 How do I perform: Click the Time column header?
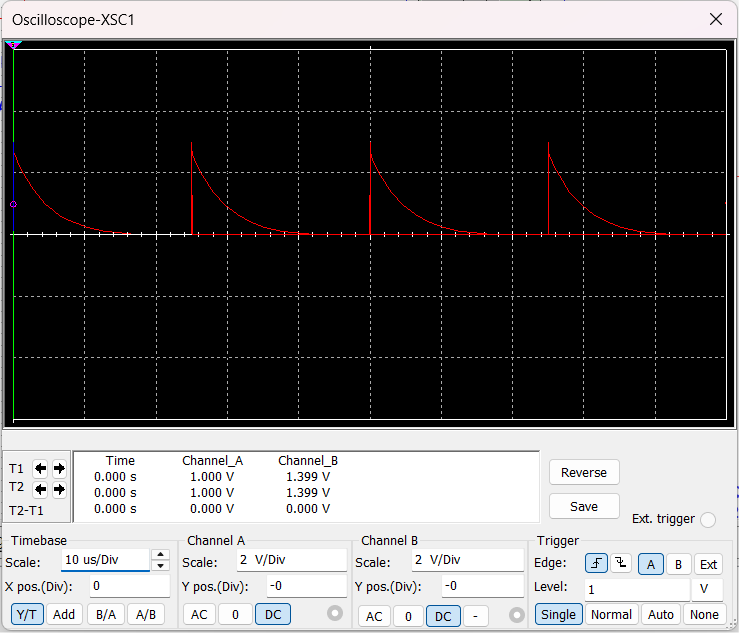click(120, 460)
